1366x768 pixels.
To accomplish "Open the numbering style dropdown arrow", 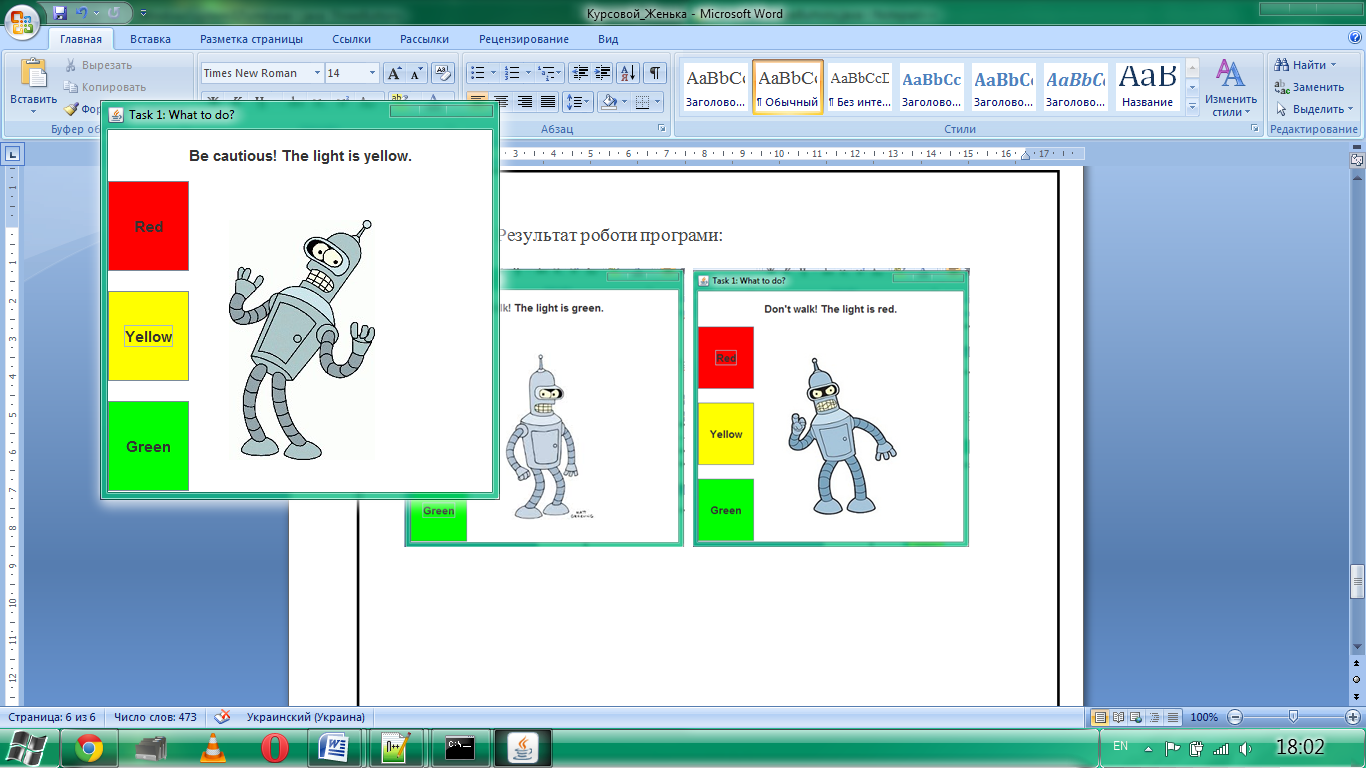I will tap(528, 73).
